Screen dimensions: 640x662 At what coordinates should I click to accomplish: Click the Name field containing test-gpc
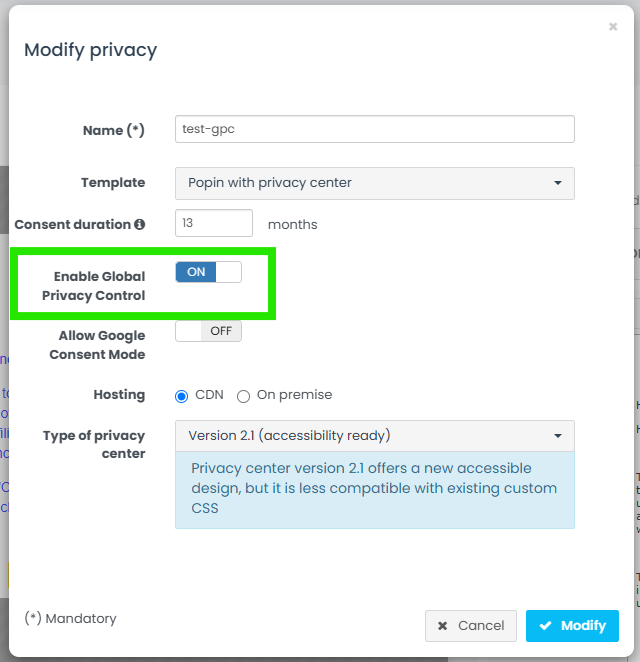point(374,129)
